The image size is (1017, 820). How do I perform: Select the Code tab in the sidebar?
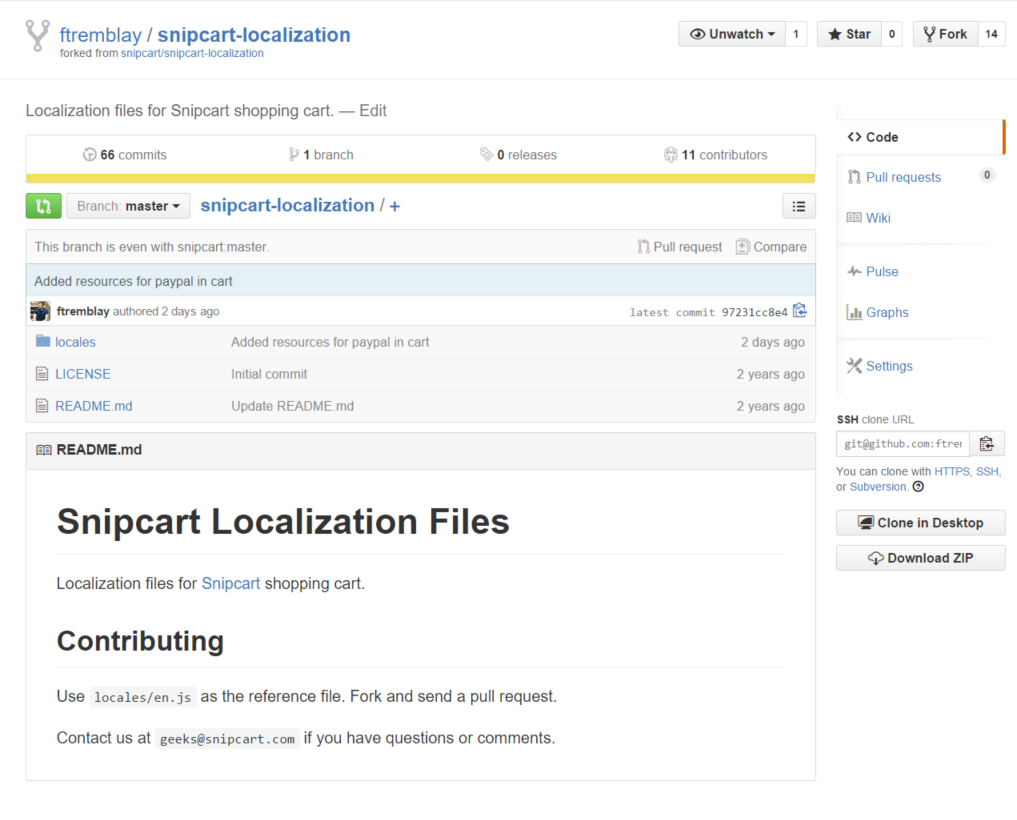coord(919,137)
